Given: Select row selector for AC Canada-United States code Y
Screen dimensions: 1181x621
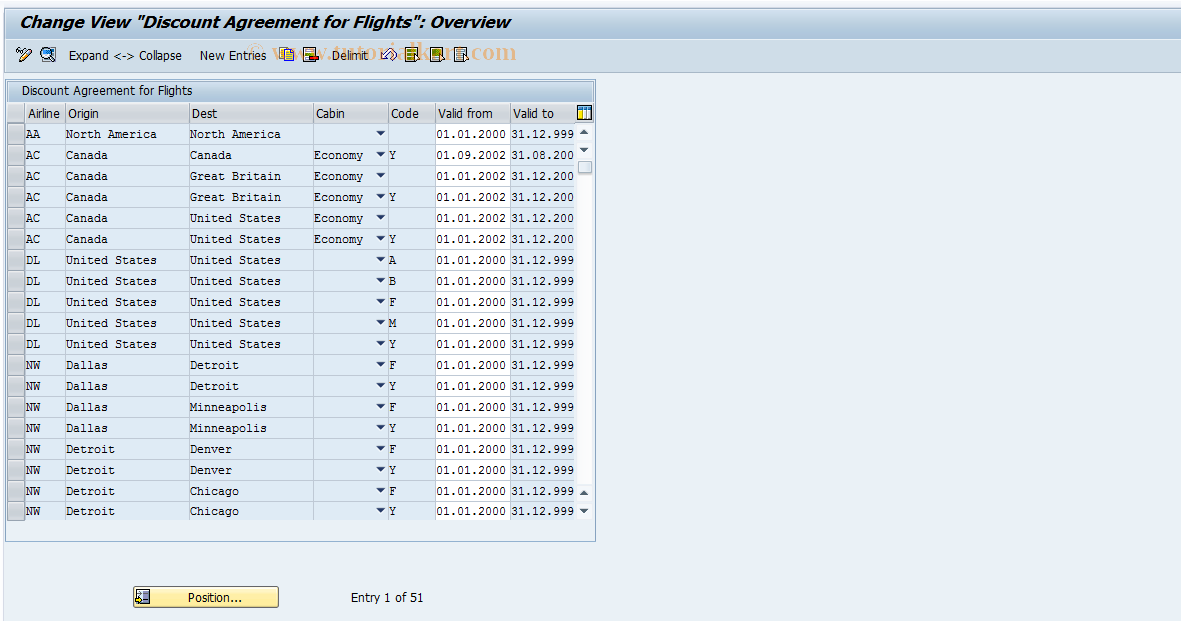Looking at the screenshot, I should [16, 239].
